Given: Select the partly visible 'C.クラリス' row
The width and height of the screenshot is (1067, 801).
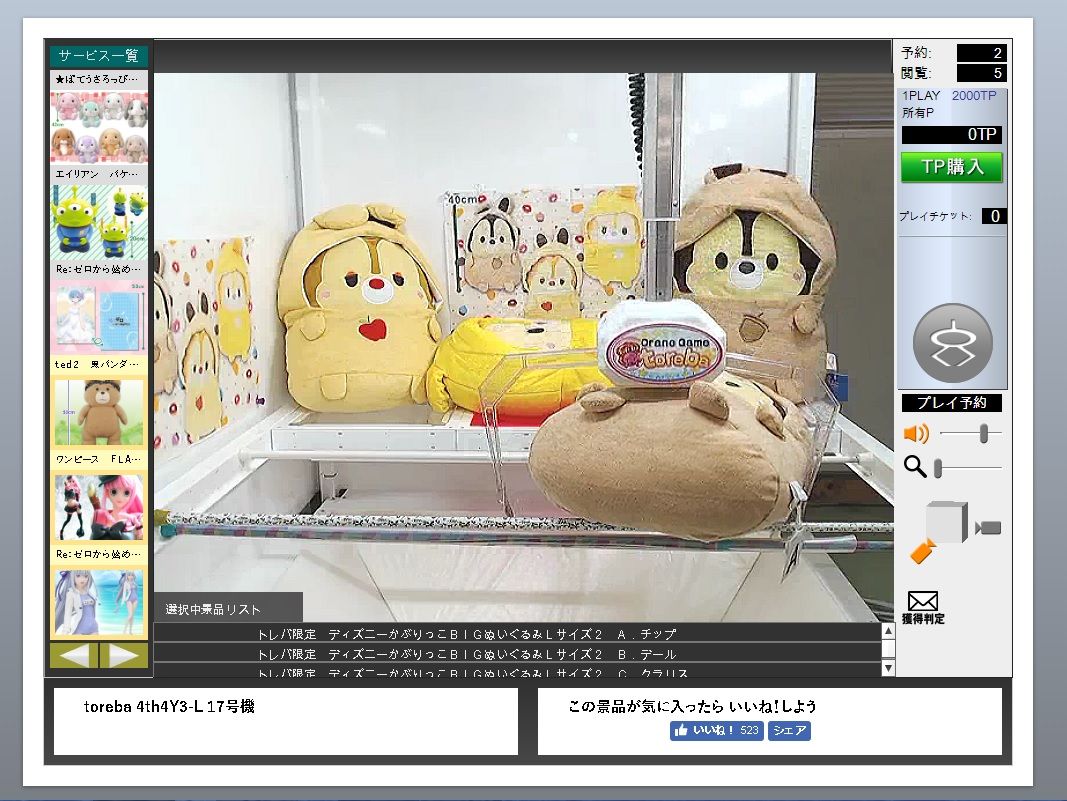Looking at the screenshot, I should pyautogui.click(x=517, y=672).
